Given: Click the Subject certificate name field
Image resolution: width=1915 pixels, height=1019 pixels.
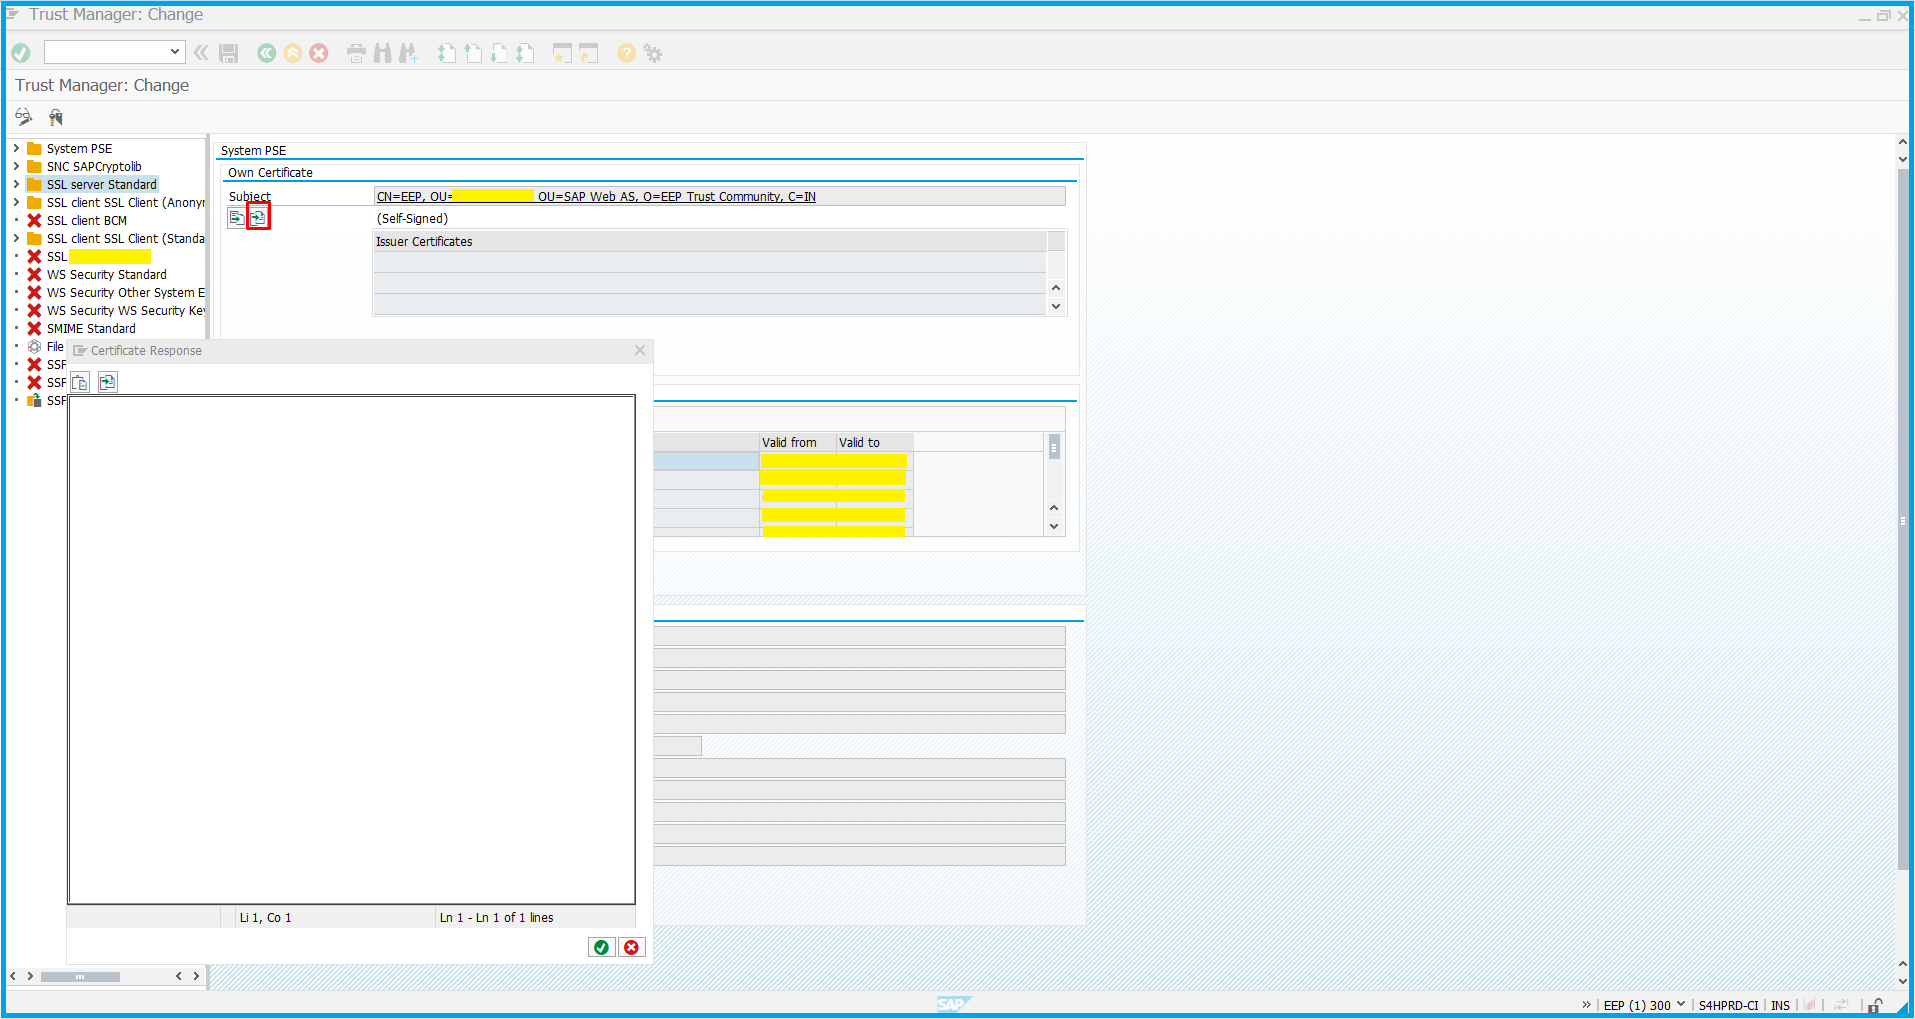Looking at the screenshot, I should coord(719,197).
